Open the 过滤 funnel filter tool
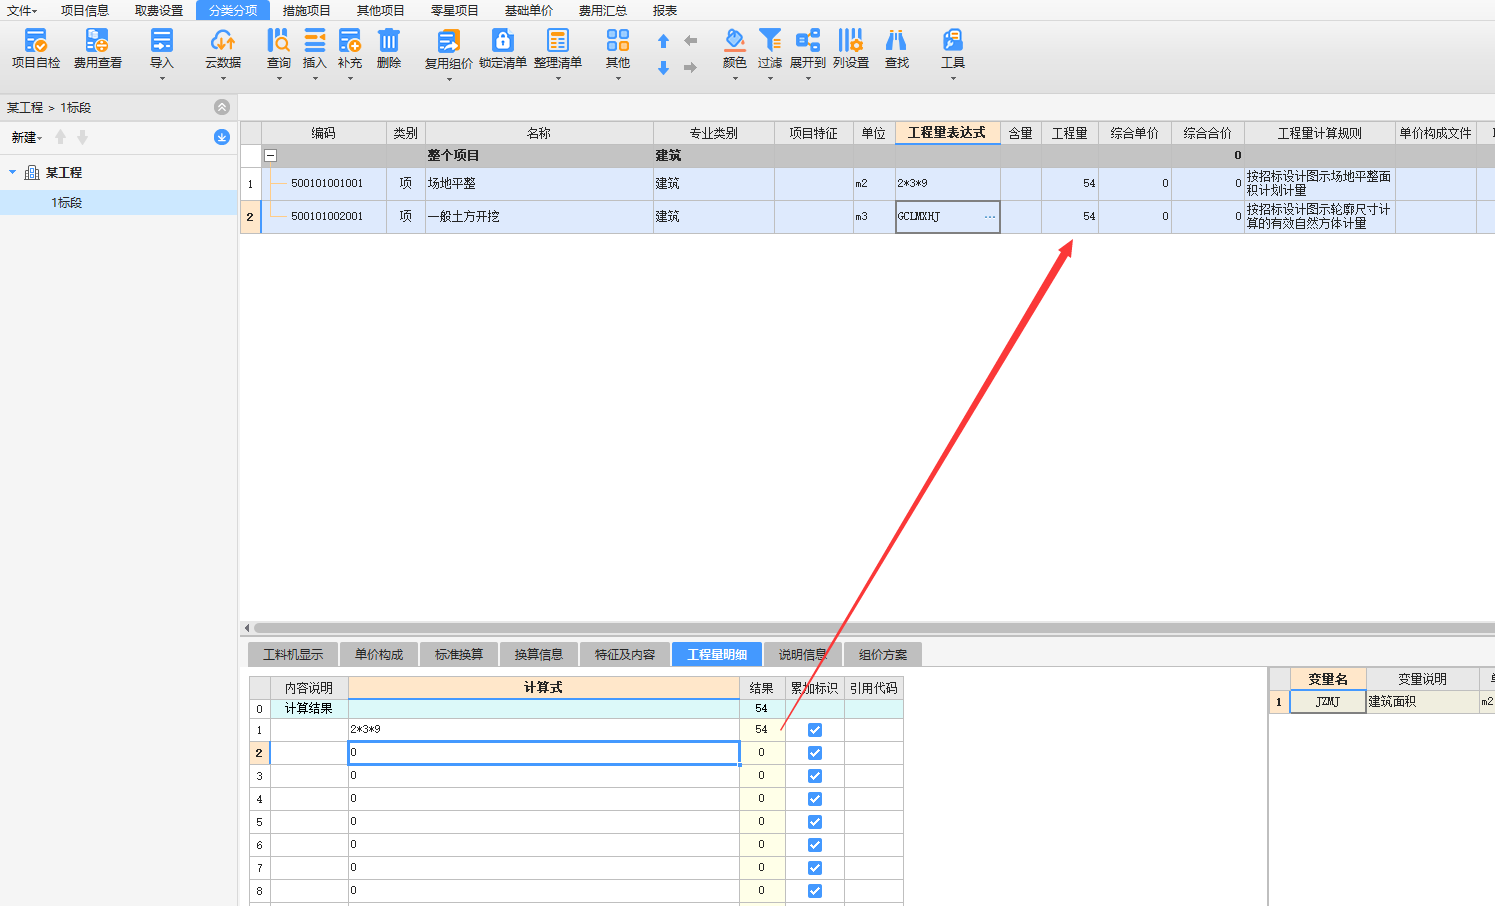 [769, 48]
